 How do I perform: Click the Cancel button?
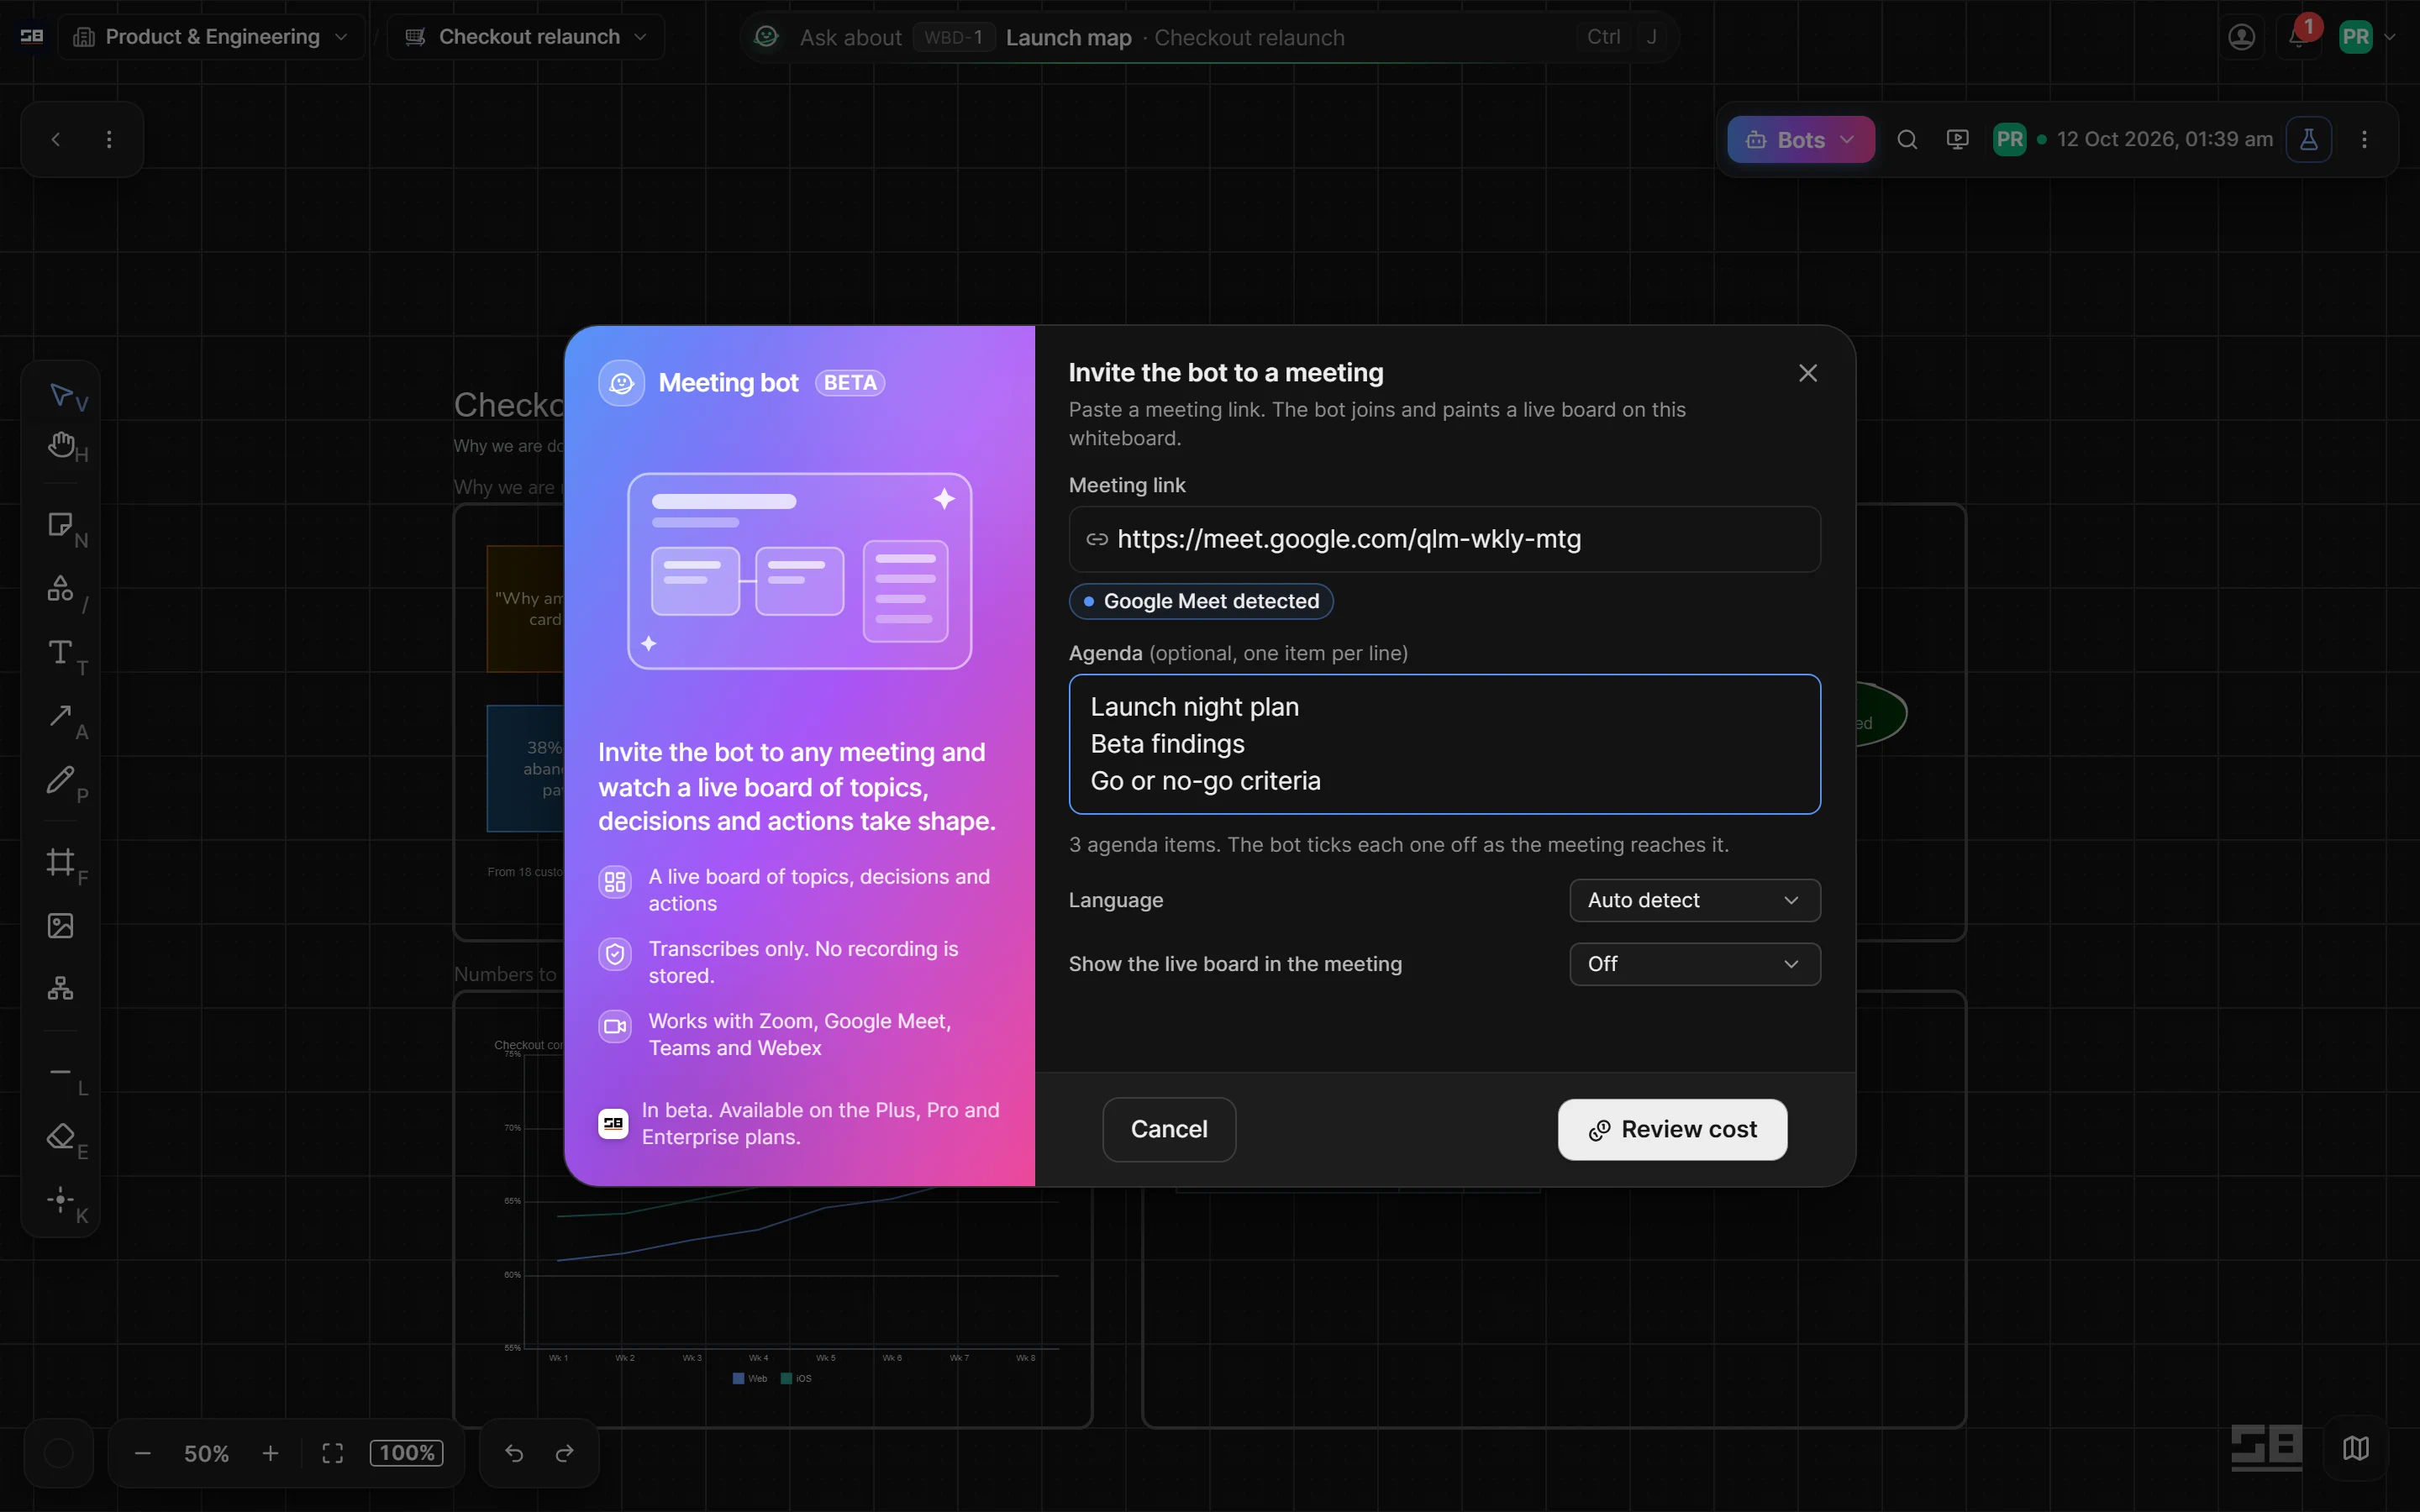1169,1130
